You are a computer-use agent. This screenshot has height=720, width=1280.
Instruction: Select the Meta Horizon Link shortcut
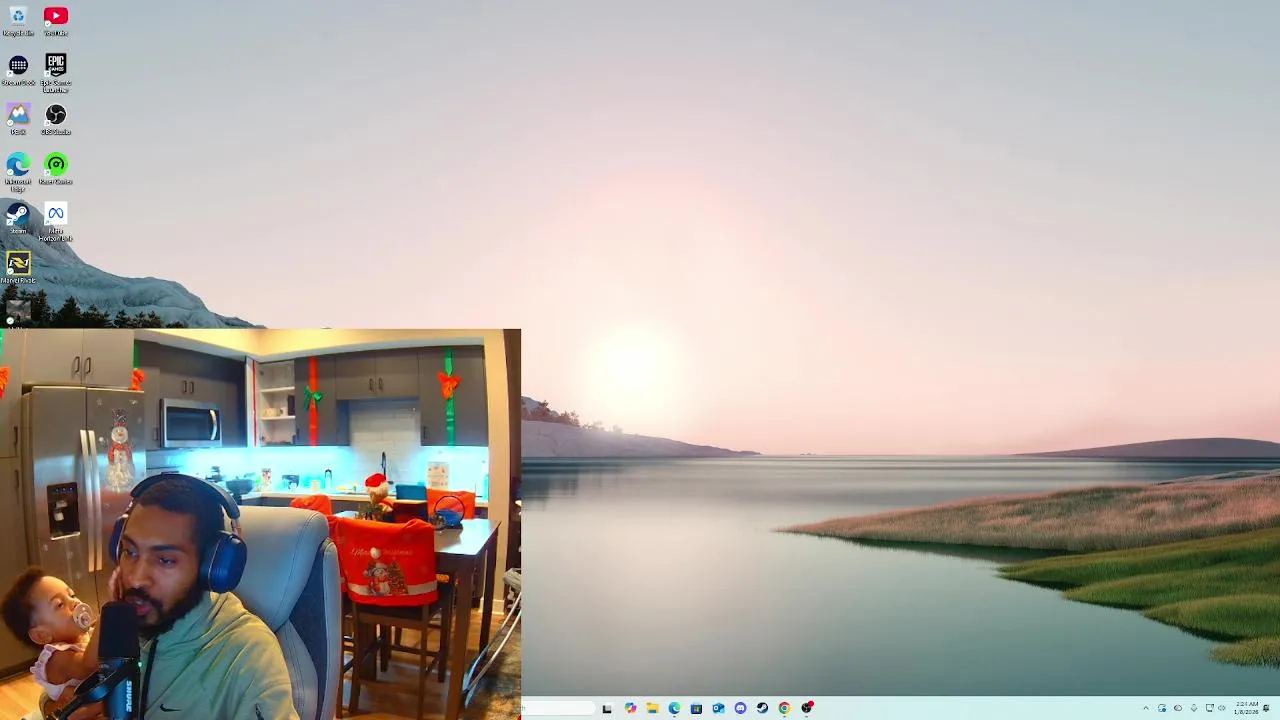click(x=55, y=222)
